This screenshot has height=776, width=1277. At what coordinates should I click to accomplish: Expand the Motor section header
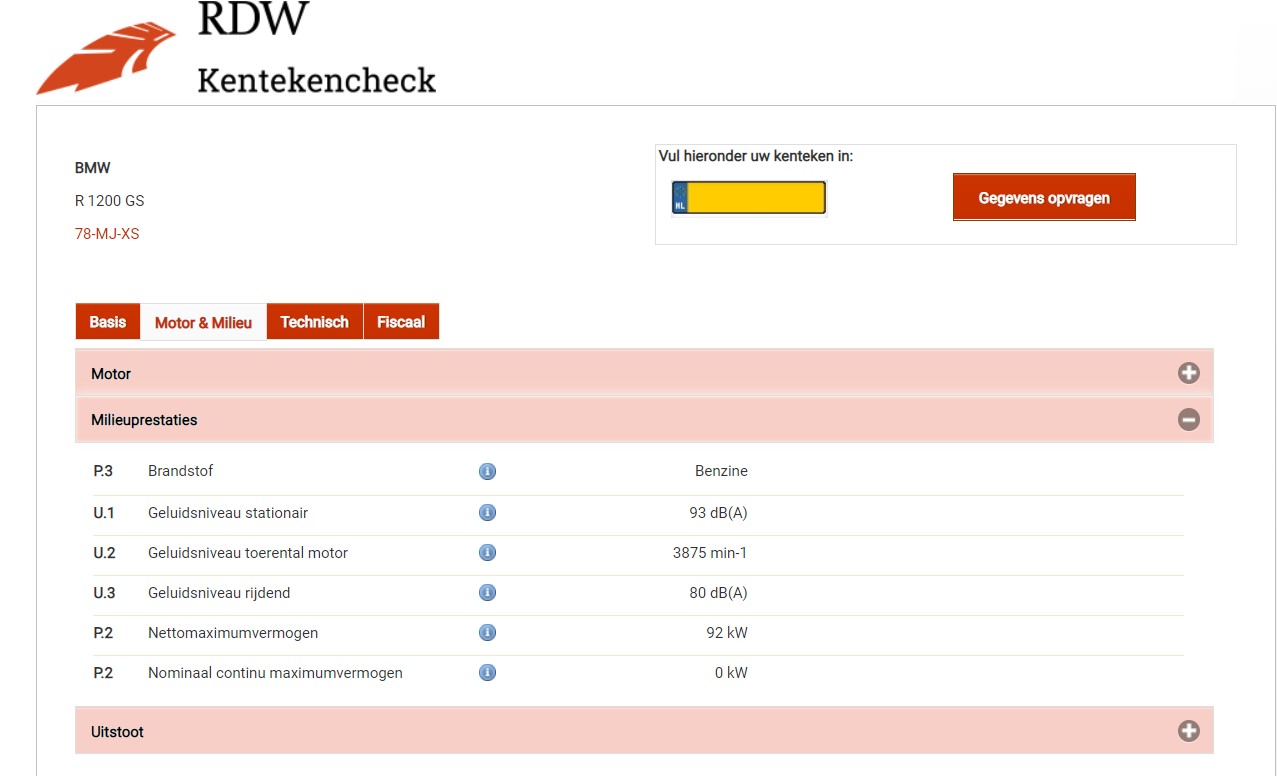tap(111, 374)
